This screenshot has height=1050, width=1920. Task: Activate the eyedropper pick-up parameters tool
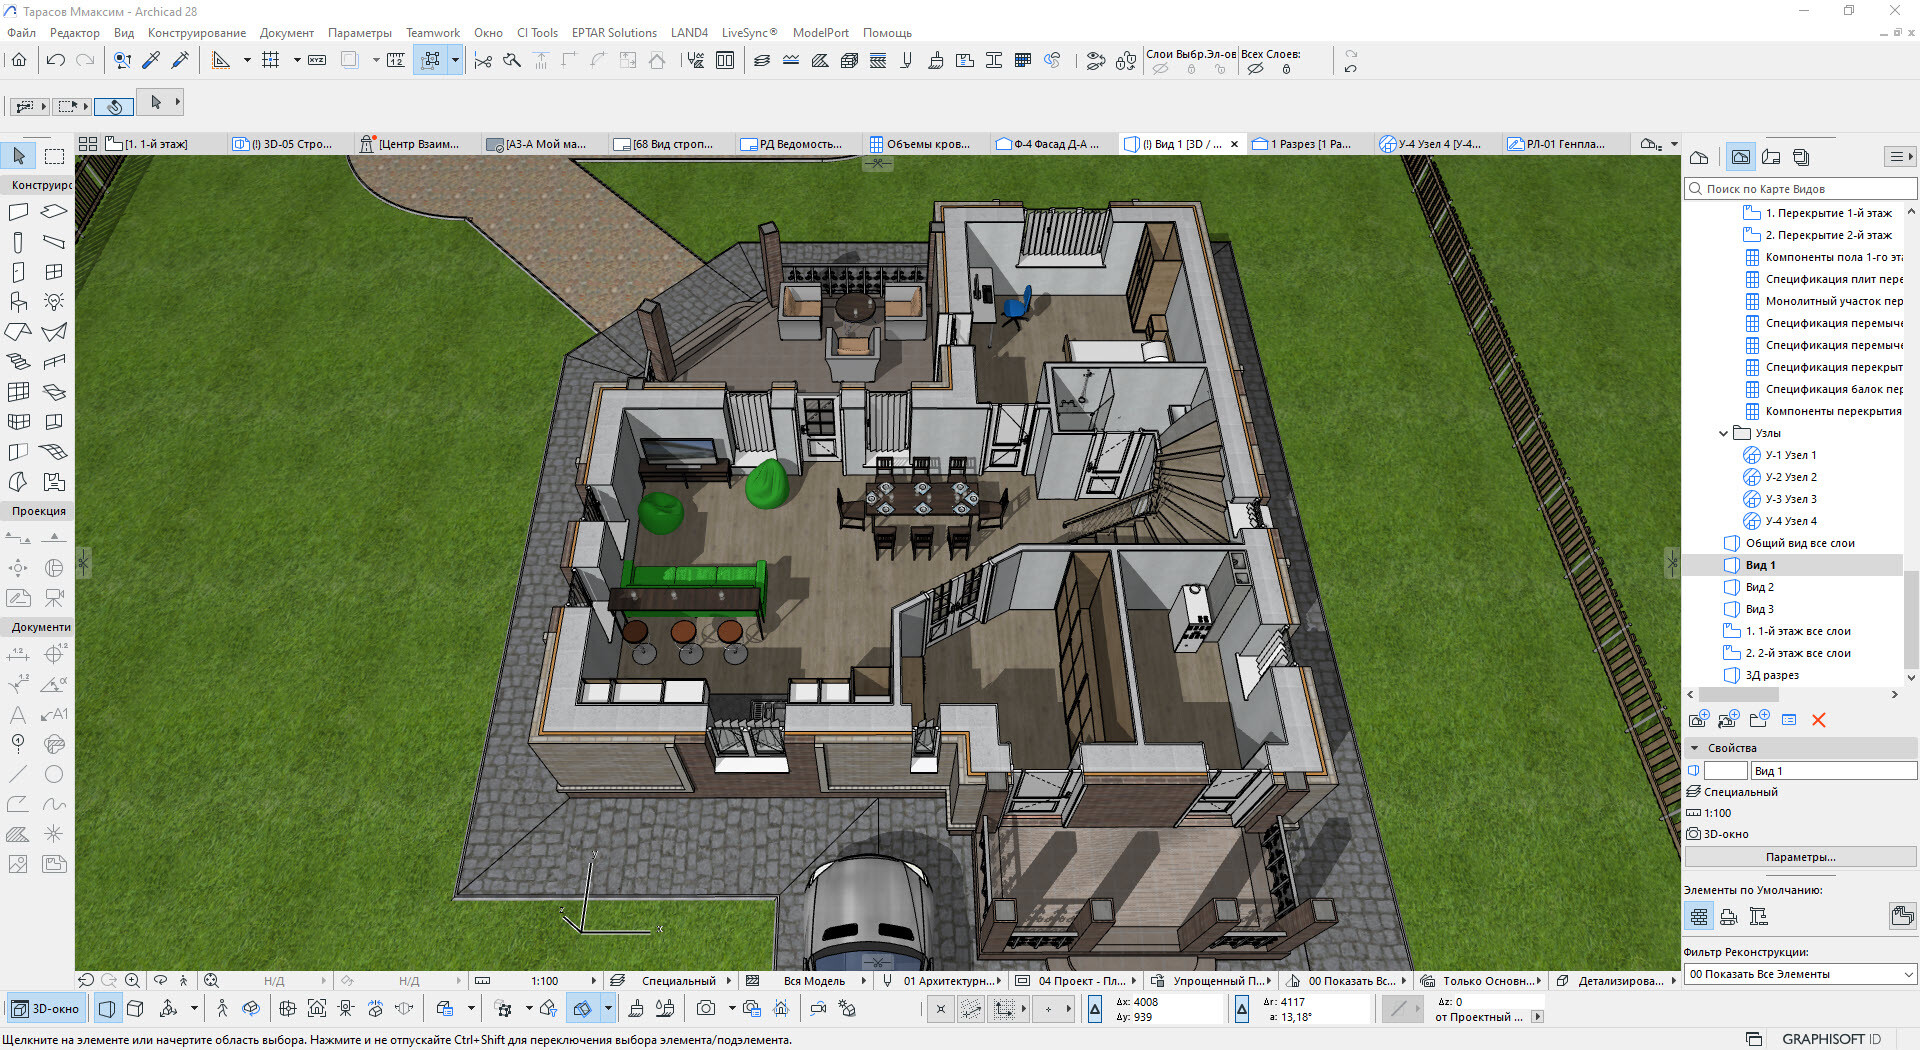pyautogui.click(x=151, y=61)
